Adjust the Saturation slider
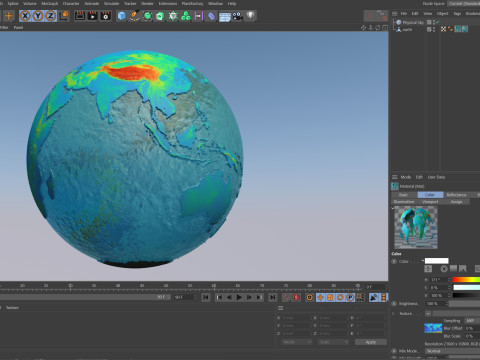This screenshot has height=360, width=480. point(466,287)
